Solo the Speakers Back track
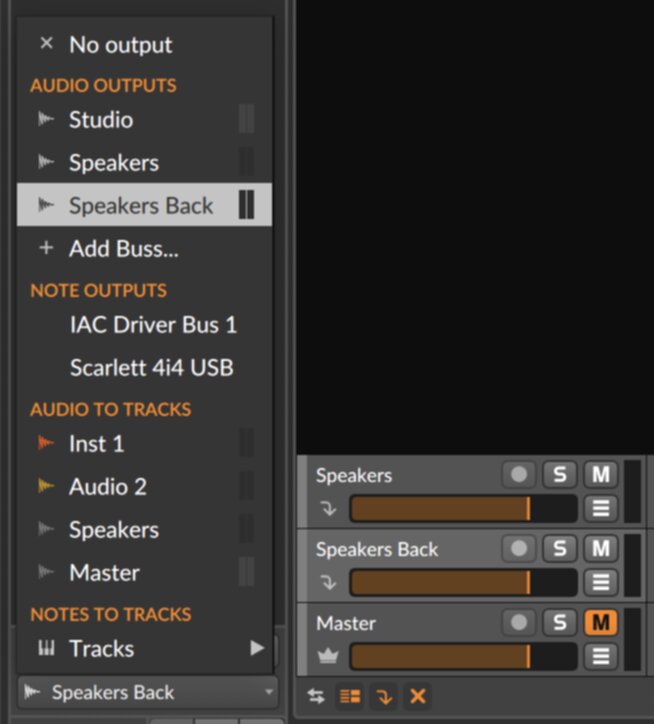This screenshot has width=654, height=724. (x=560, y=549)
